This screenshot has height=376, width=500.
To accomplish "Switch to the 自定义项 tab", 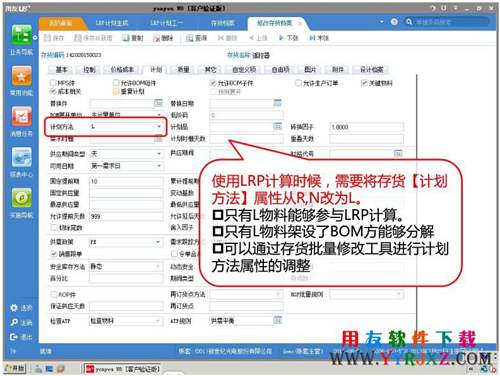I will click(244, 69).
